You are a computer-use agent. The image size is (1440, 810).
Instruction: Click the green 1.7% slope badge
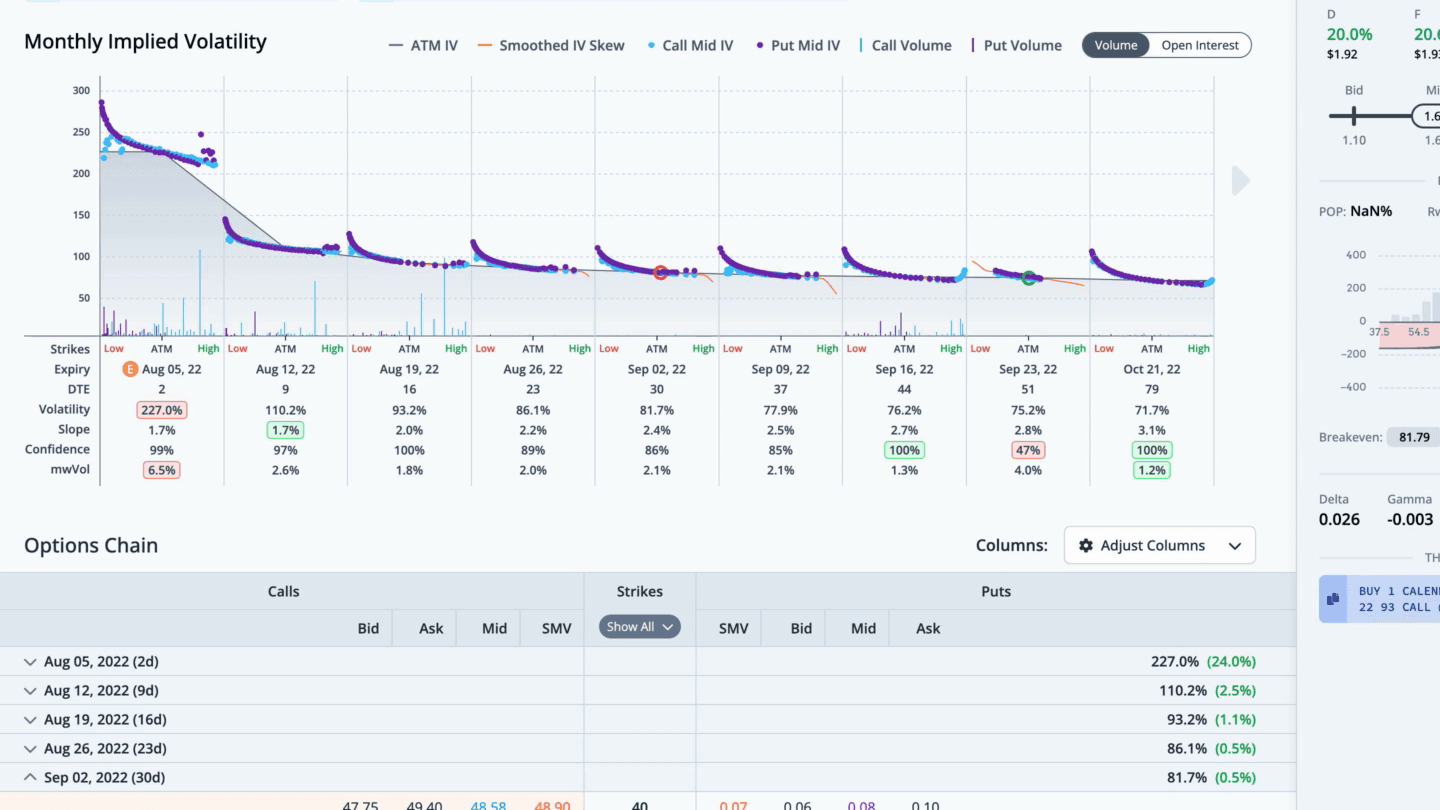click(285, 430)
